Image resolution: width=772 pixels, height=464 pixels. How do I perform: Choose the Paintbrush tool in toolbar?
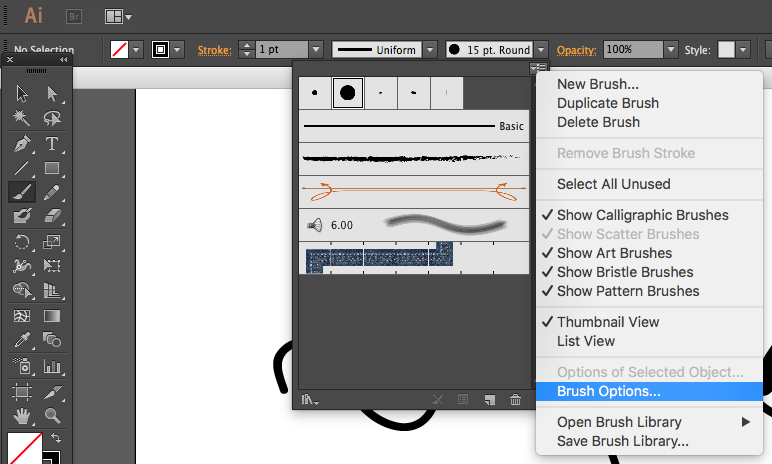tap(21, 192)
